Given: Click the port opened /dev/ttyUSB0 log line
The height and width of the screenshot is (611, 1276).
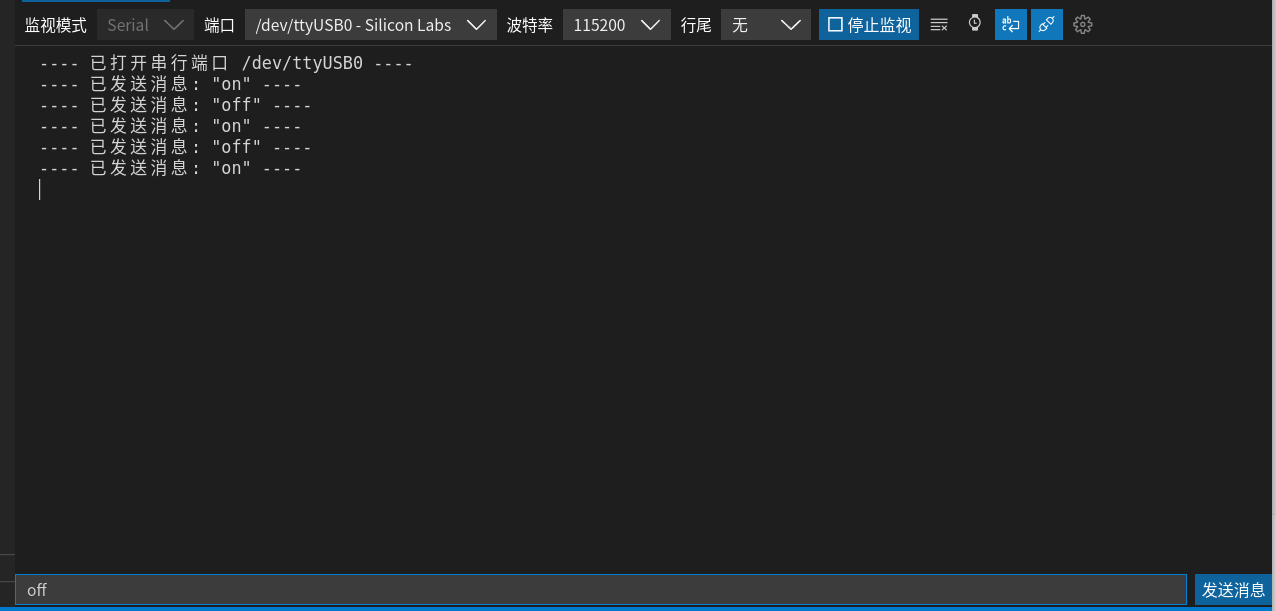Looking at the screenshot, I should pos(226,64).
